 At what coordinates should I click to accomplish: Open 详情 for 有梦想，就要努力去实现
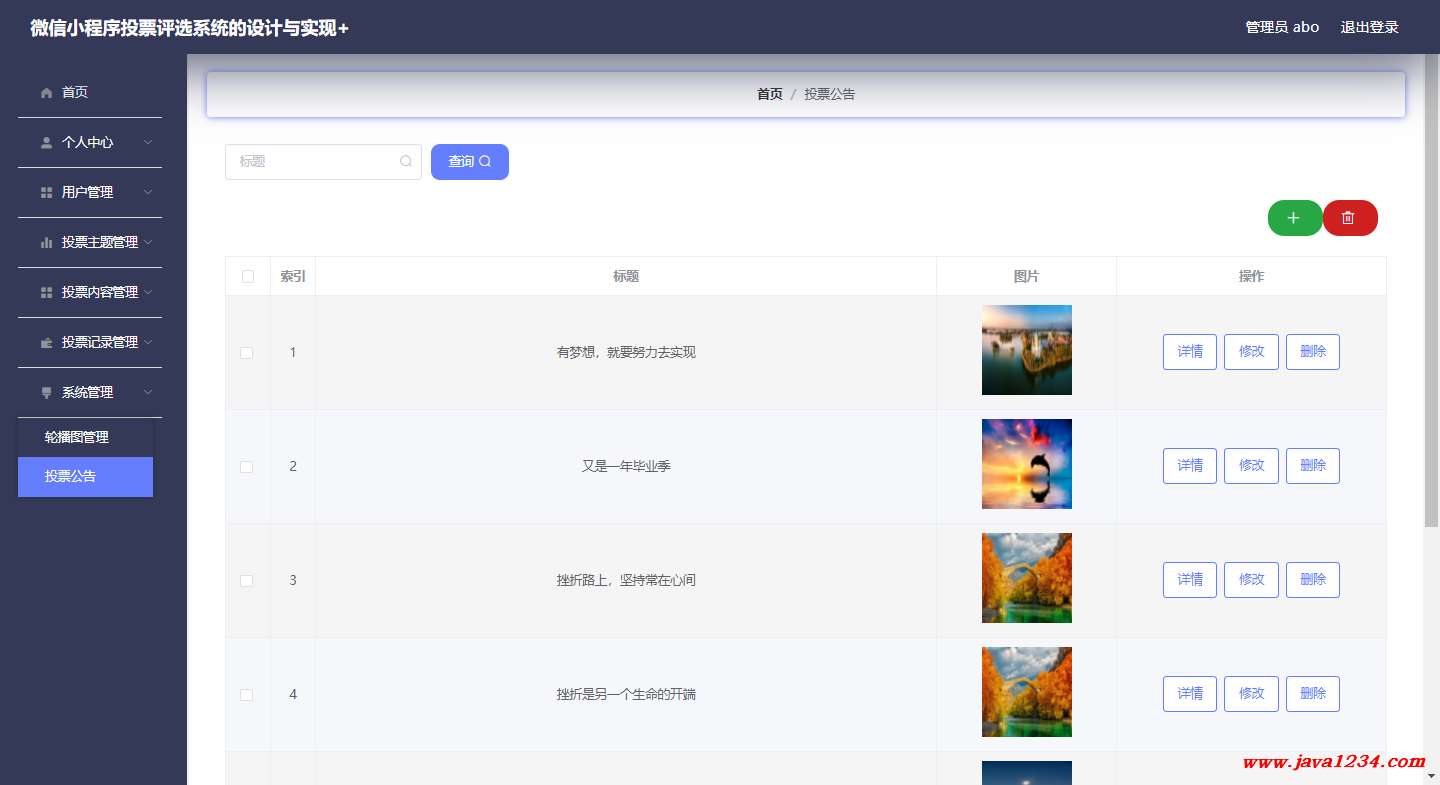click(x=1190, y=352)
